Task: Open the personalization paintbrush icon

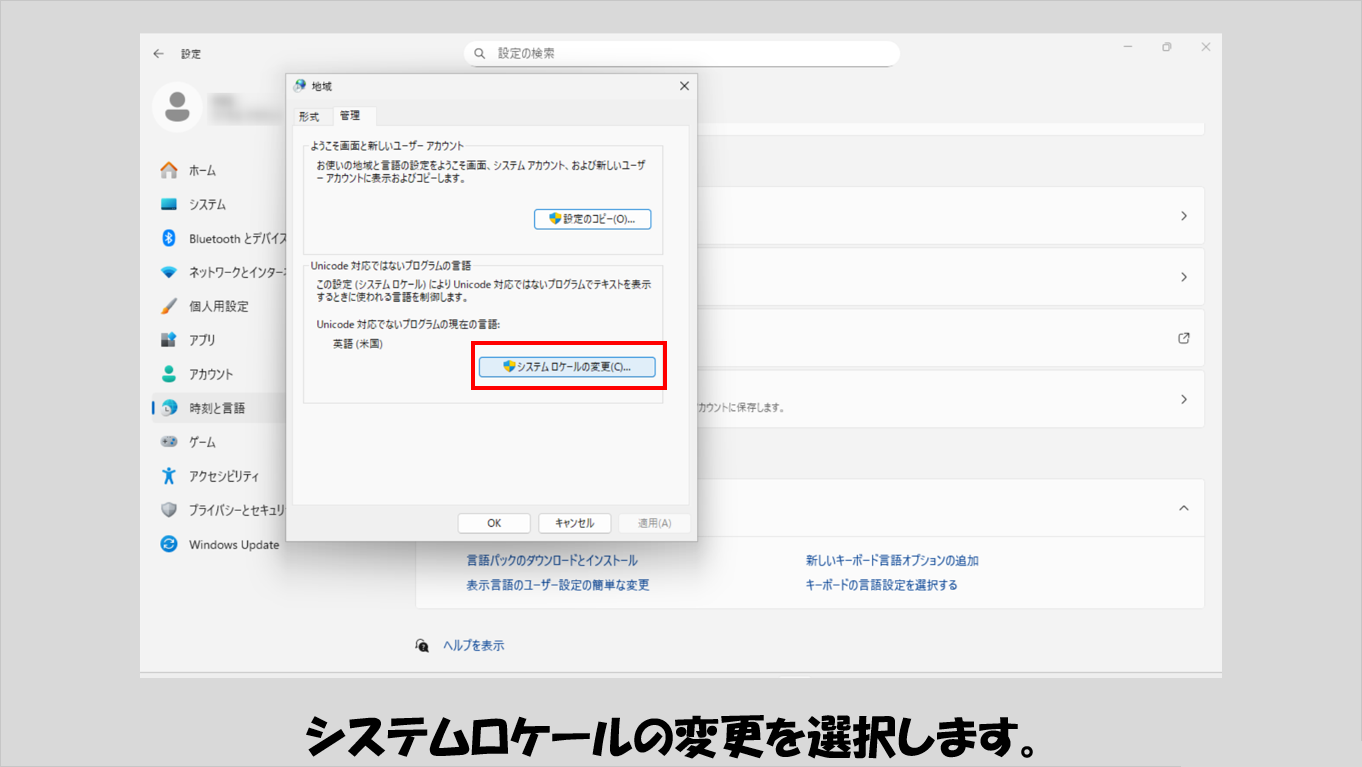Action: pos(169,306)
